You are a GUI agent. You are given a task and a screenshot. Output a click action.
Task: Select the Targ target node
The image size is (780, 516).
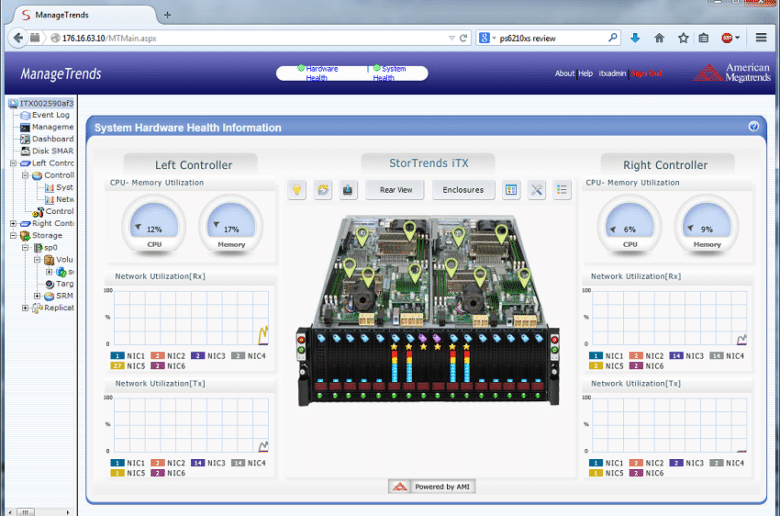(x=64, y=284)
